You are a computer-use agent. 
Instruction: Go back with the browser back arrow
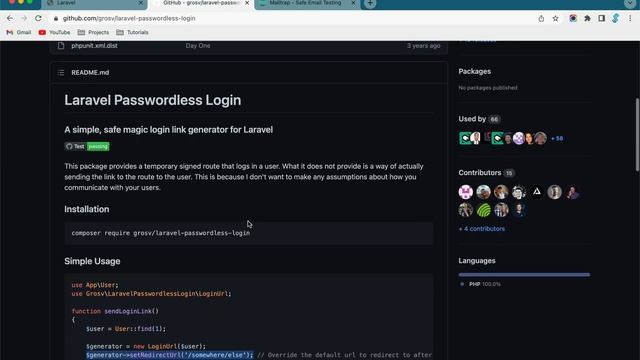tap(10, 18)
